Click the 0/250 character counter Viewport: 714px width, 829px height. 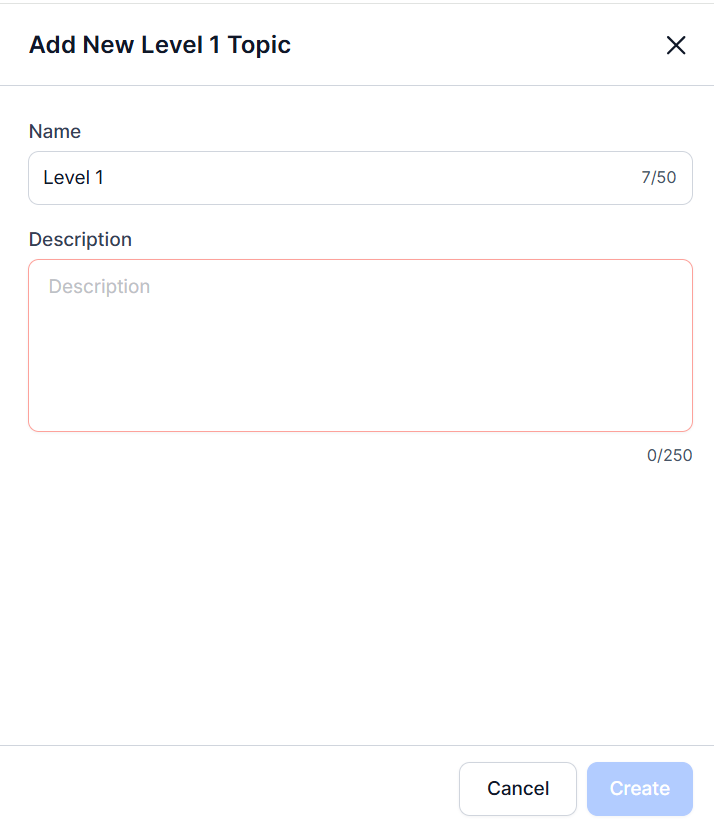(669, 455)
